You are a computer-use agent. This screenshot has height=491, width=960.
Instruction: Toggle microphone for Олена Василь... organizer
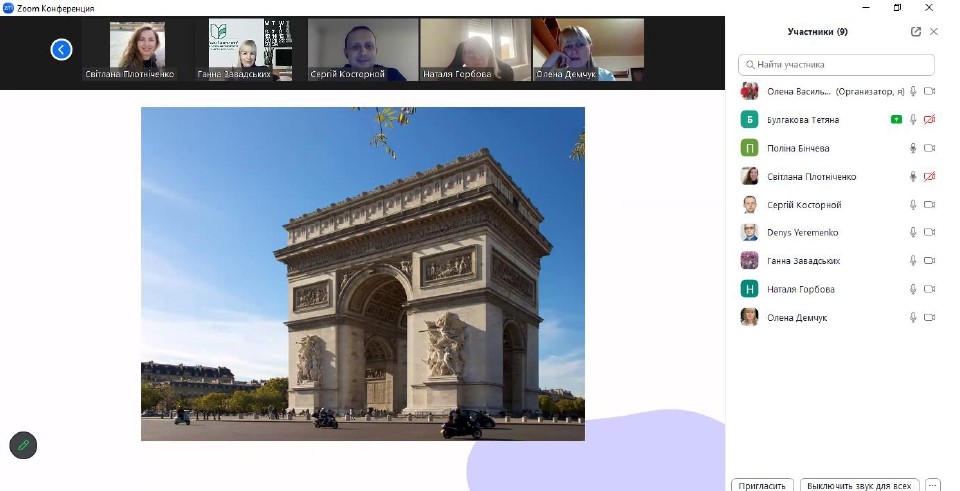pyautogui.click(x=913, y=91)
